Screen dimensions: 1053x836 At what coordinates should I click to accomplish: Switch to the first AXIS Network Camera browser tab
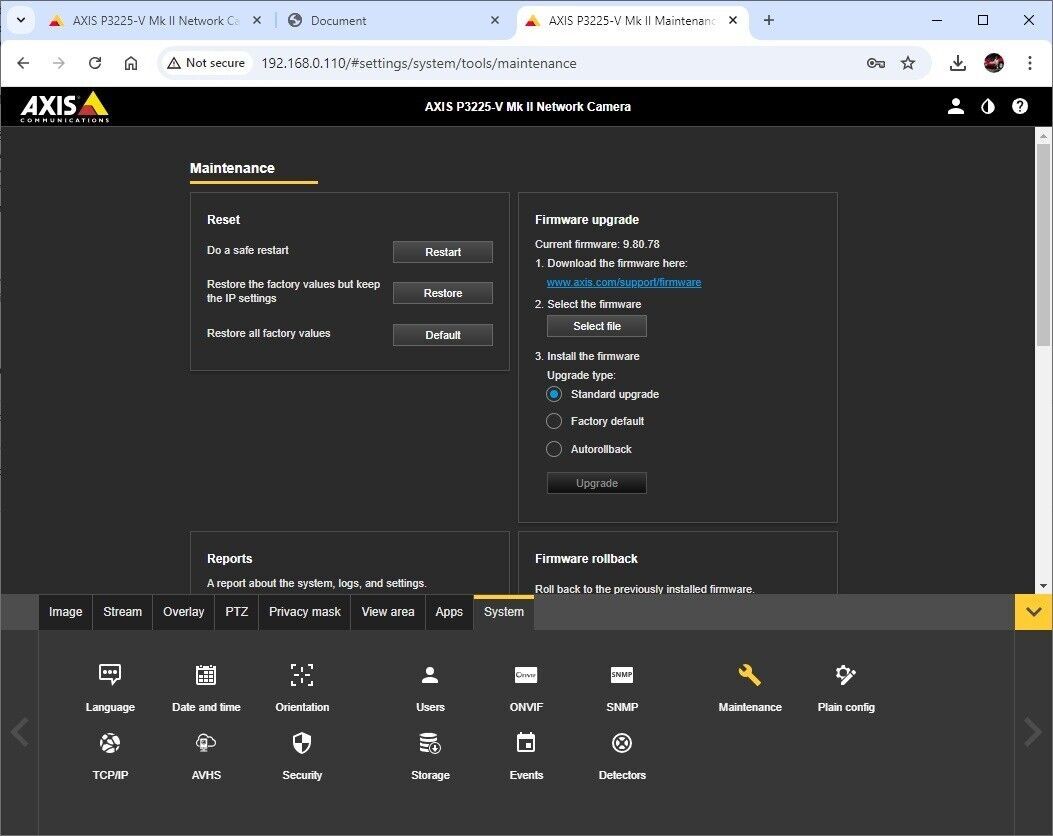click(x=154, y=21)
